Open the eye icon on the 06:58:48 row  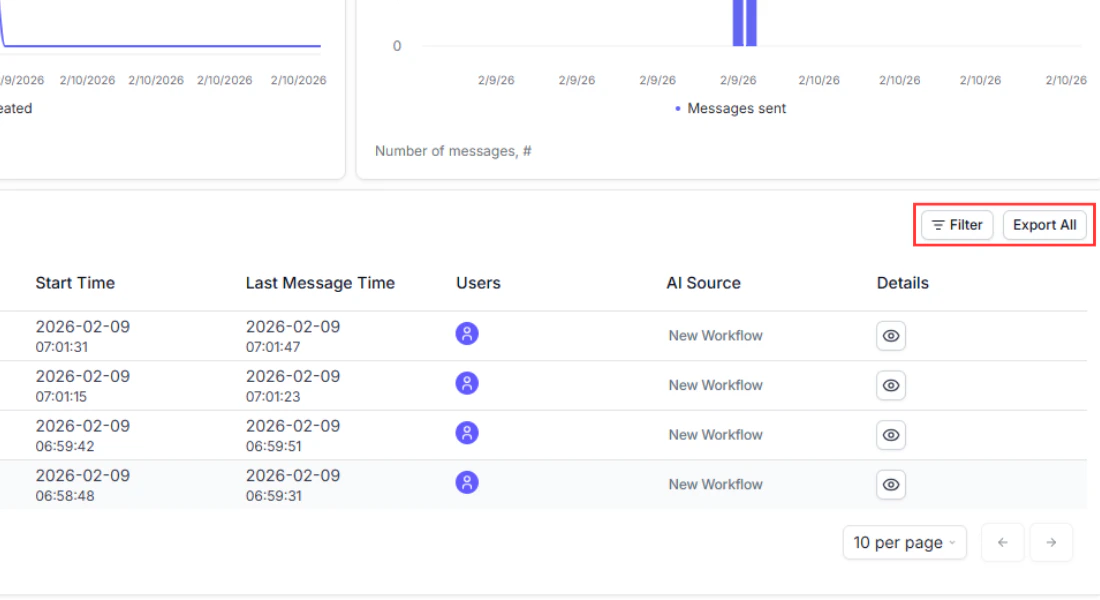tap(890, 484)
